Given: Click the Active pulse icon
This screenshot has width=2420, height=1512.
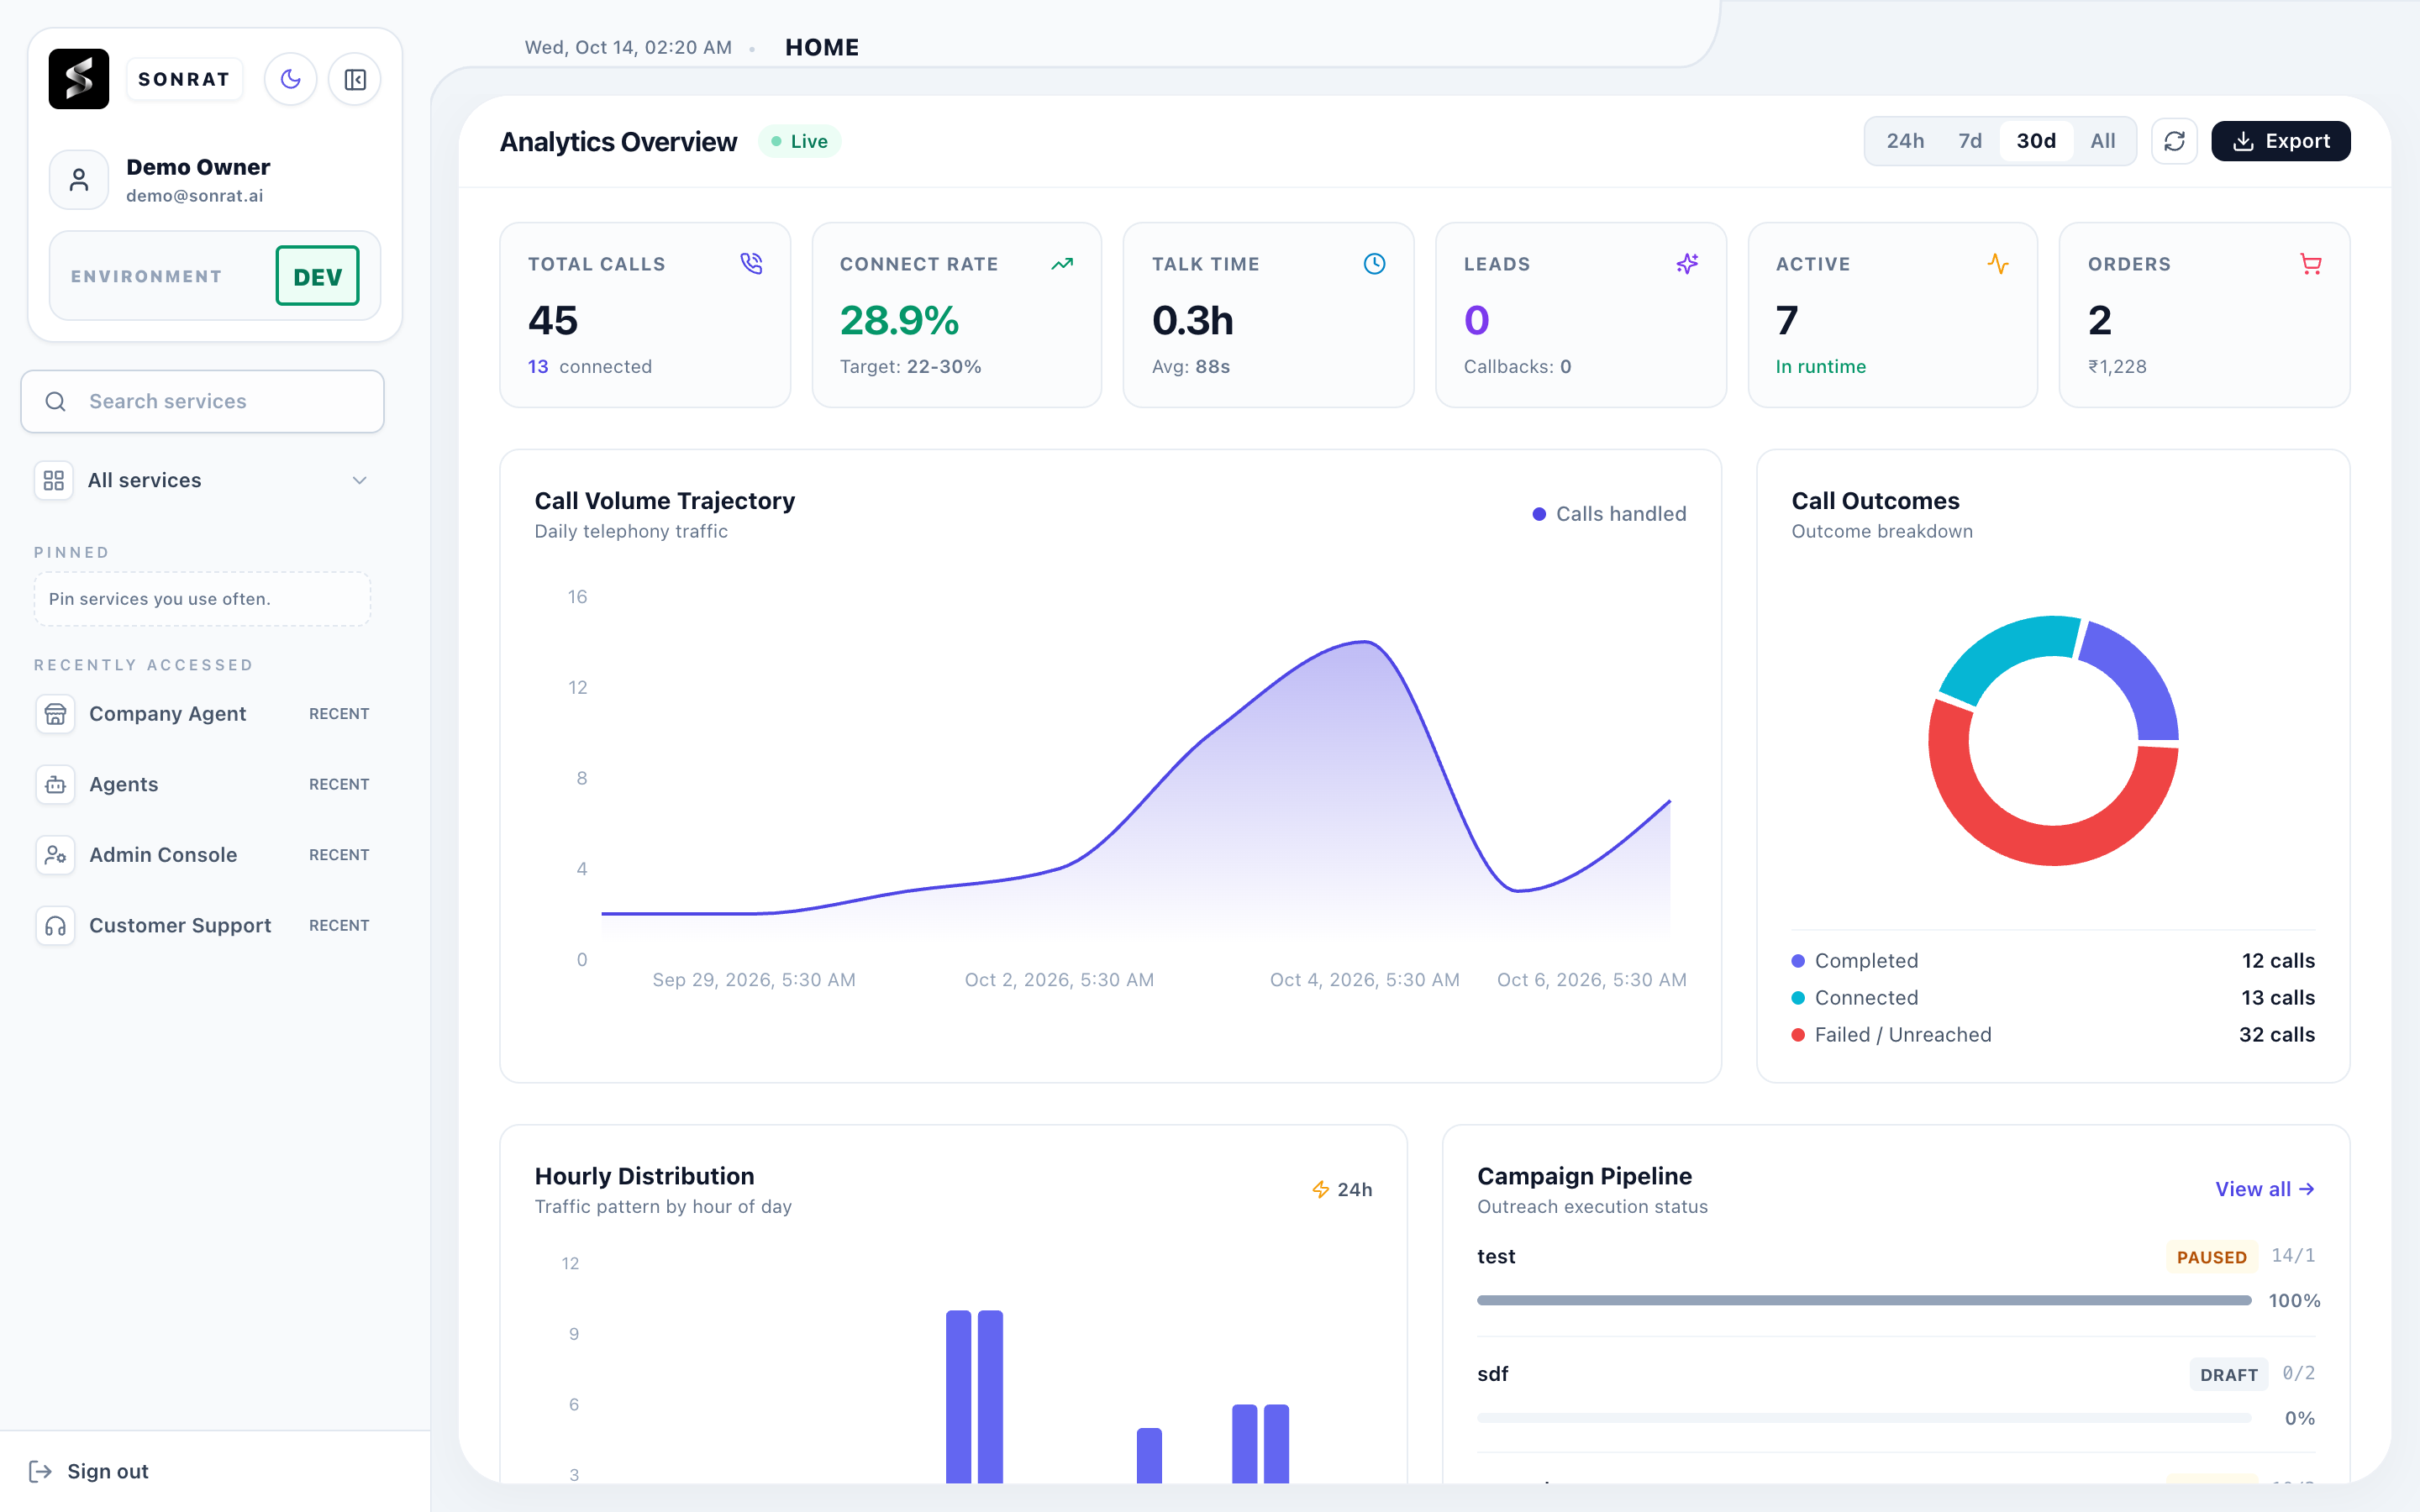Looking at the screenshot, I should point(1998,264).
